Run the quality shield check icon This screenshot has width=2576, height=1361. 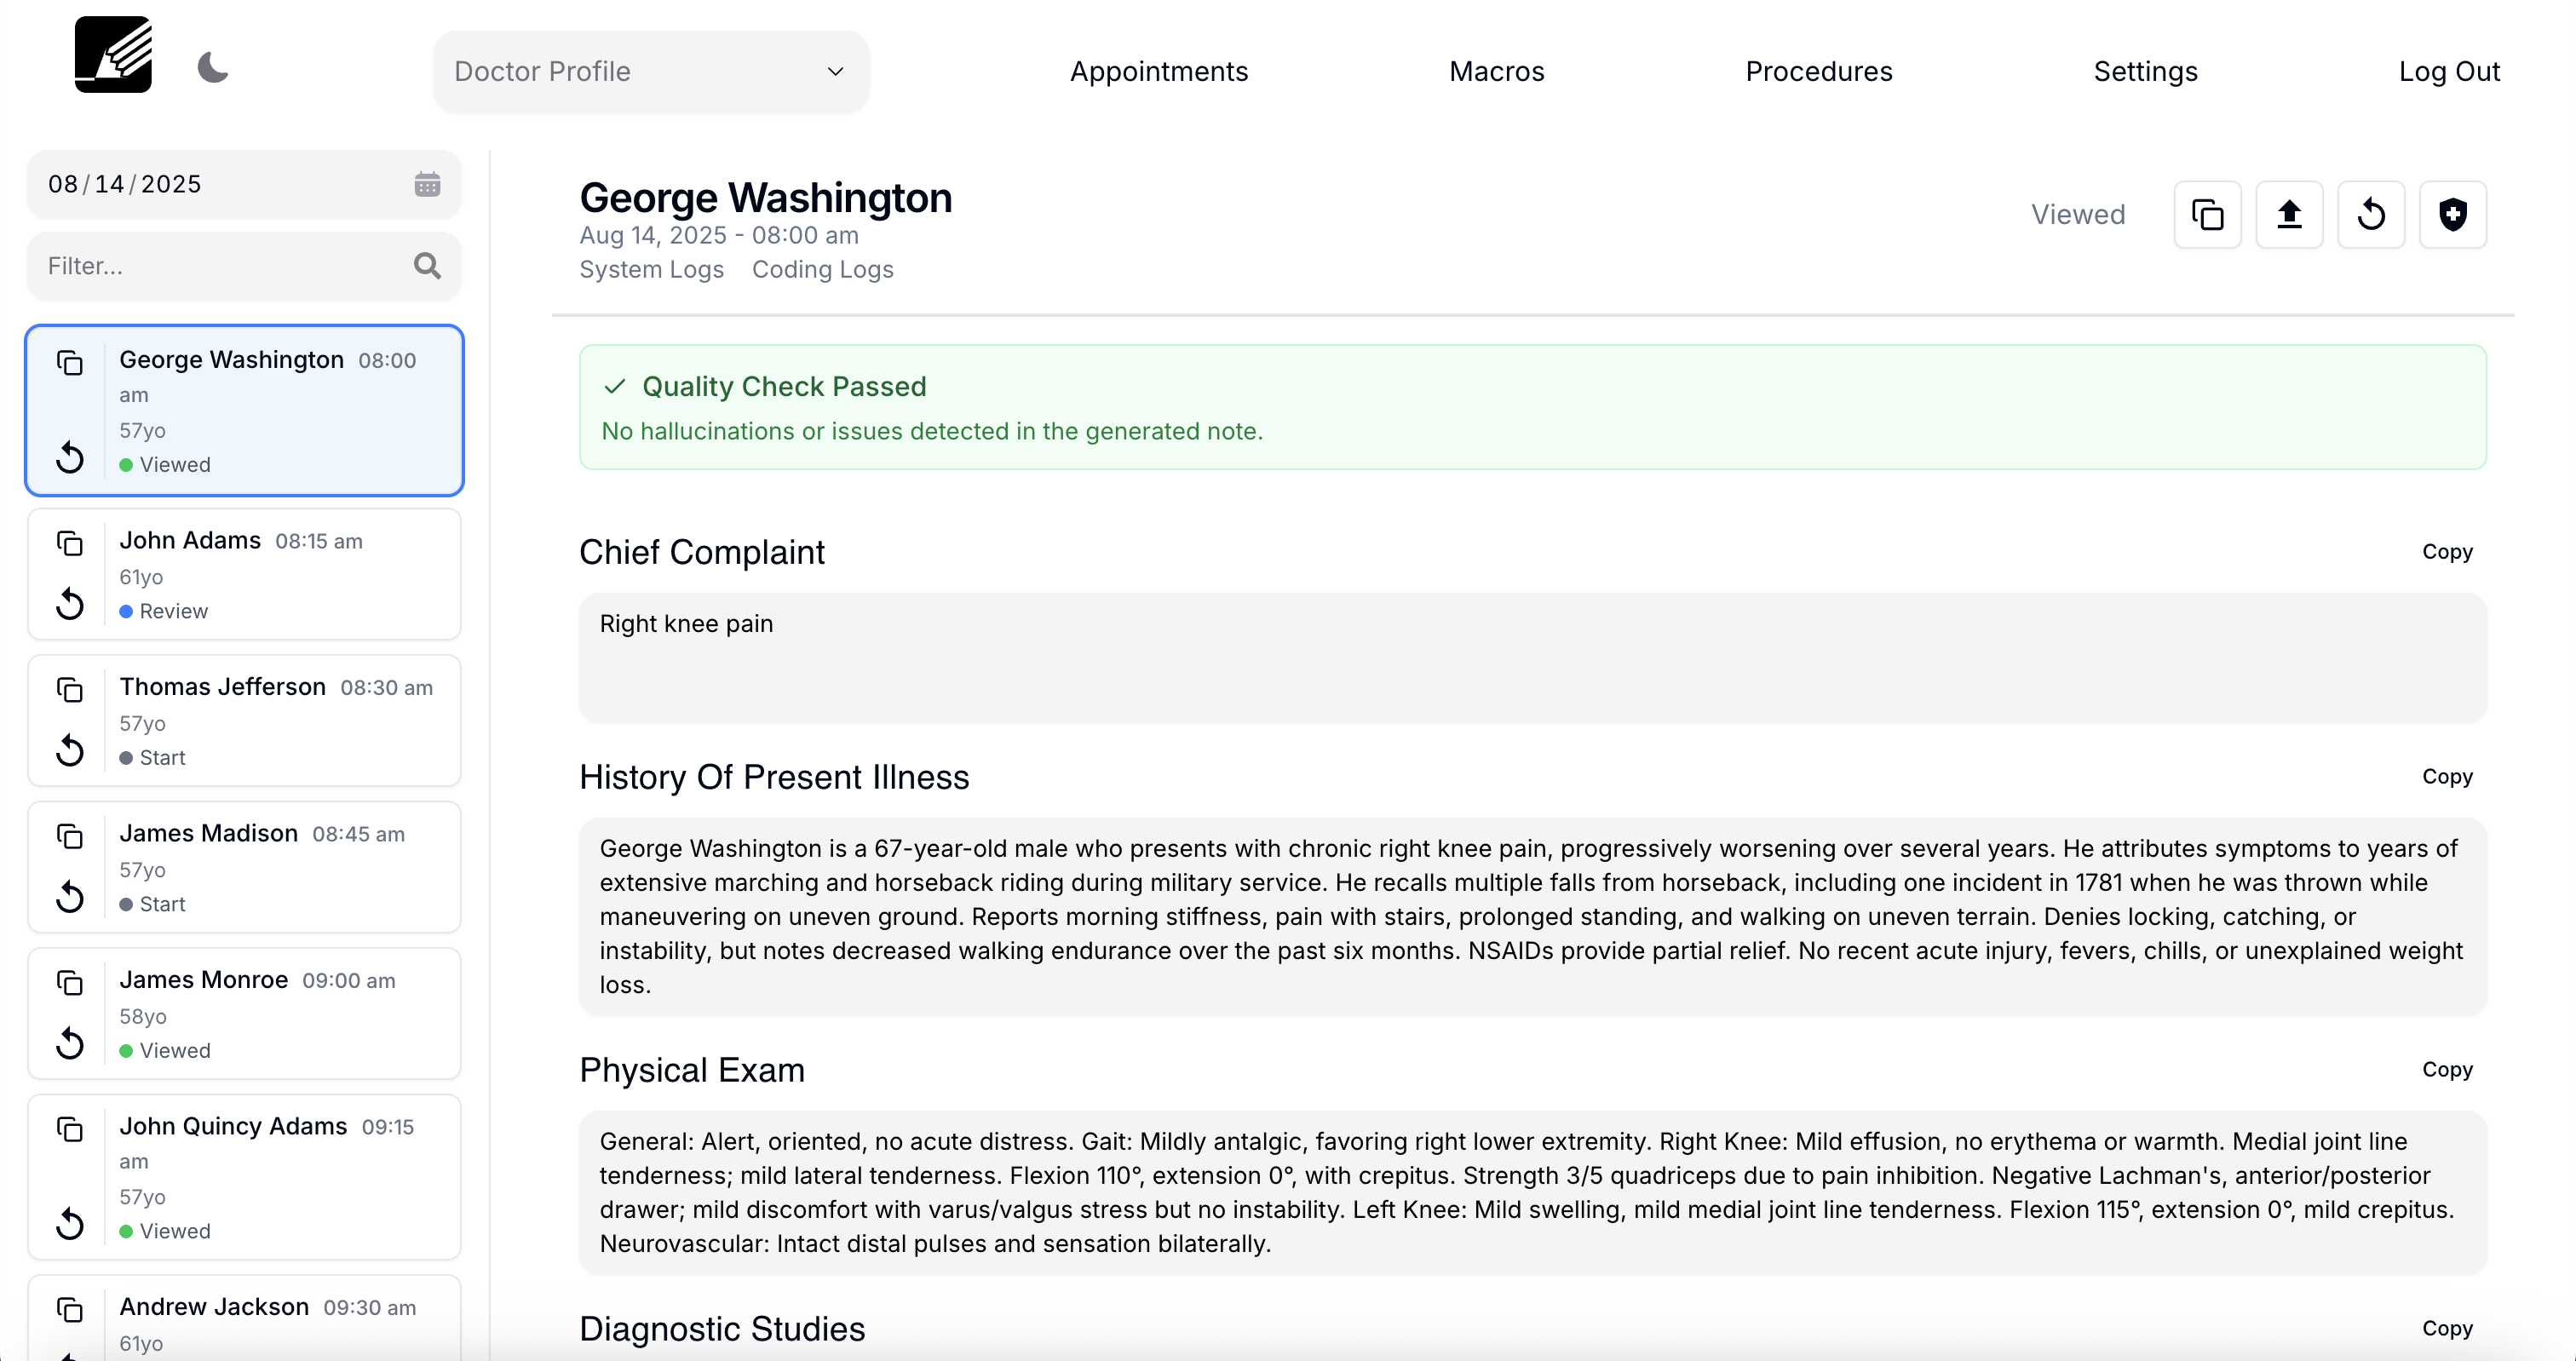[x=2453, y=214]
